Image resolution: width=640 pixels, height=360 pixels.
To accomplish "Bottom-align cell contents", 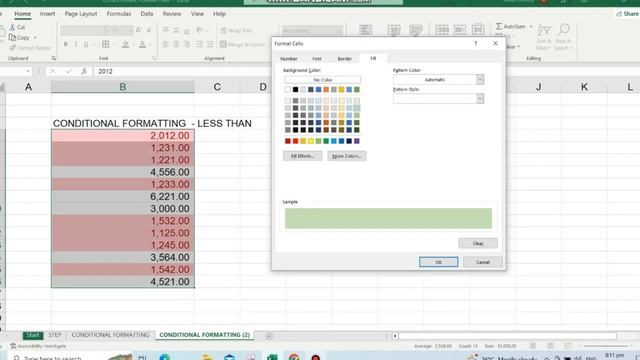I will (187, 30).
